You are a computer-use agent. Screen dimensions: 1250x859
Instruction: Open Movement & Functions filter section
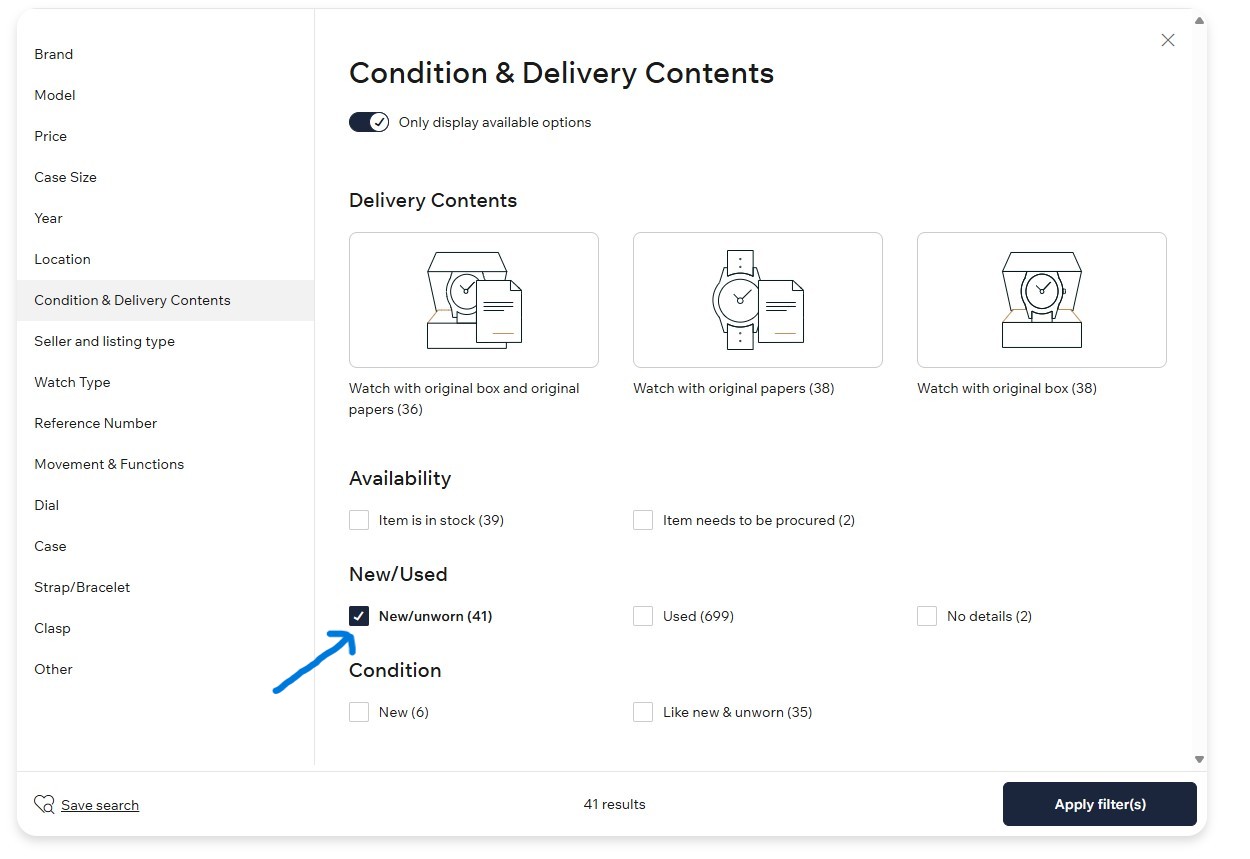point(109,464)
